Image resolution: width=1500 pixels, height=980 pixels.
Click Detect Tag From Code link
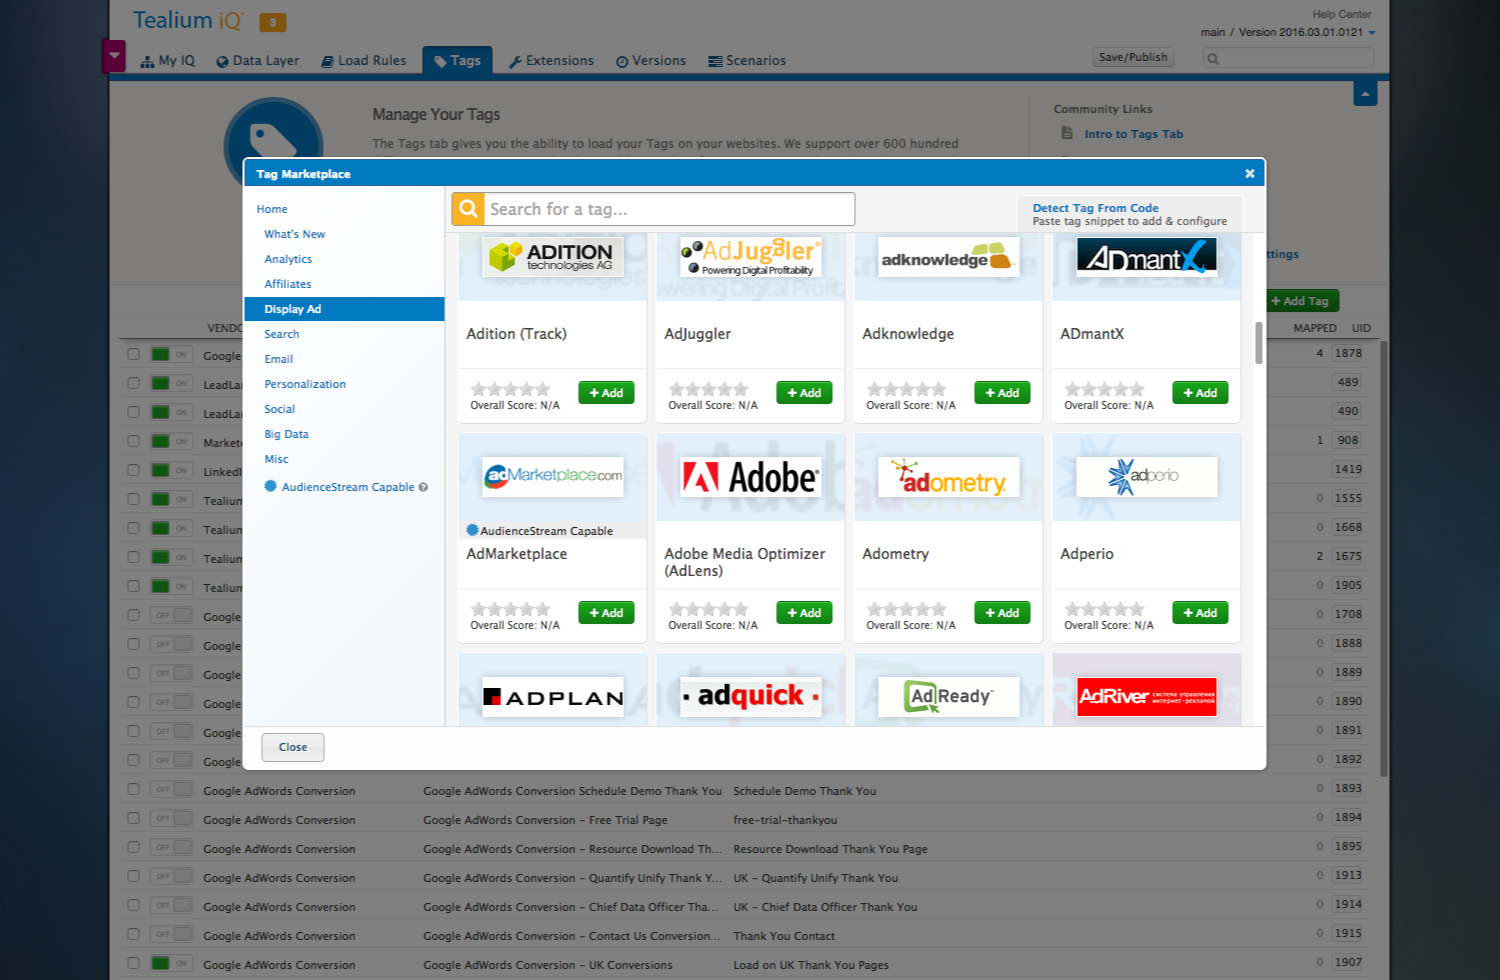pos(1095,208)
